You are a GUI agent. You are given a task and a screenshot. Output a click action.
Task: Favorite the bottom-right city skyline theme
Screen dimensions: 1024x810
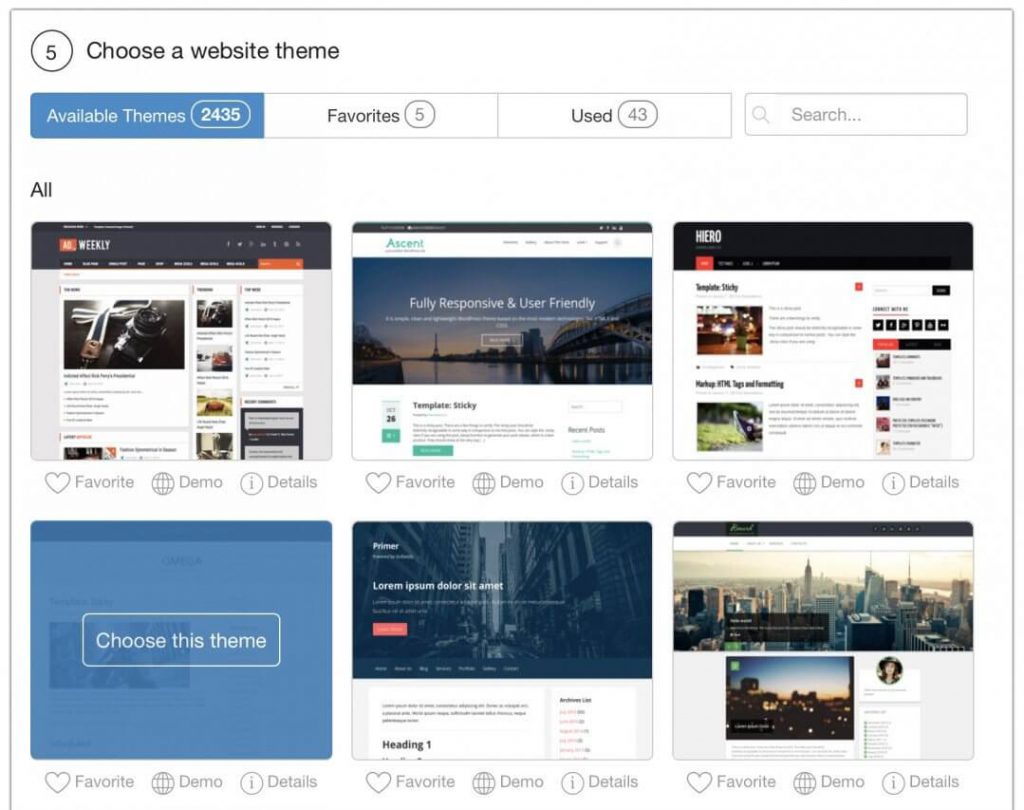tap(700, 782)
